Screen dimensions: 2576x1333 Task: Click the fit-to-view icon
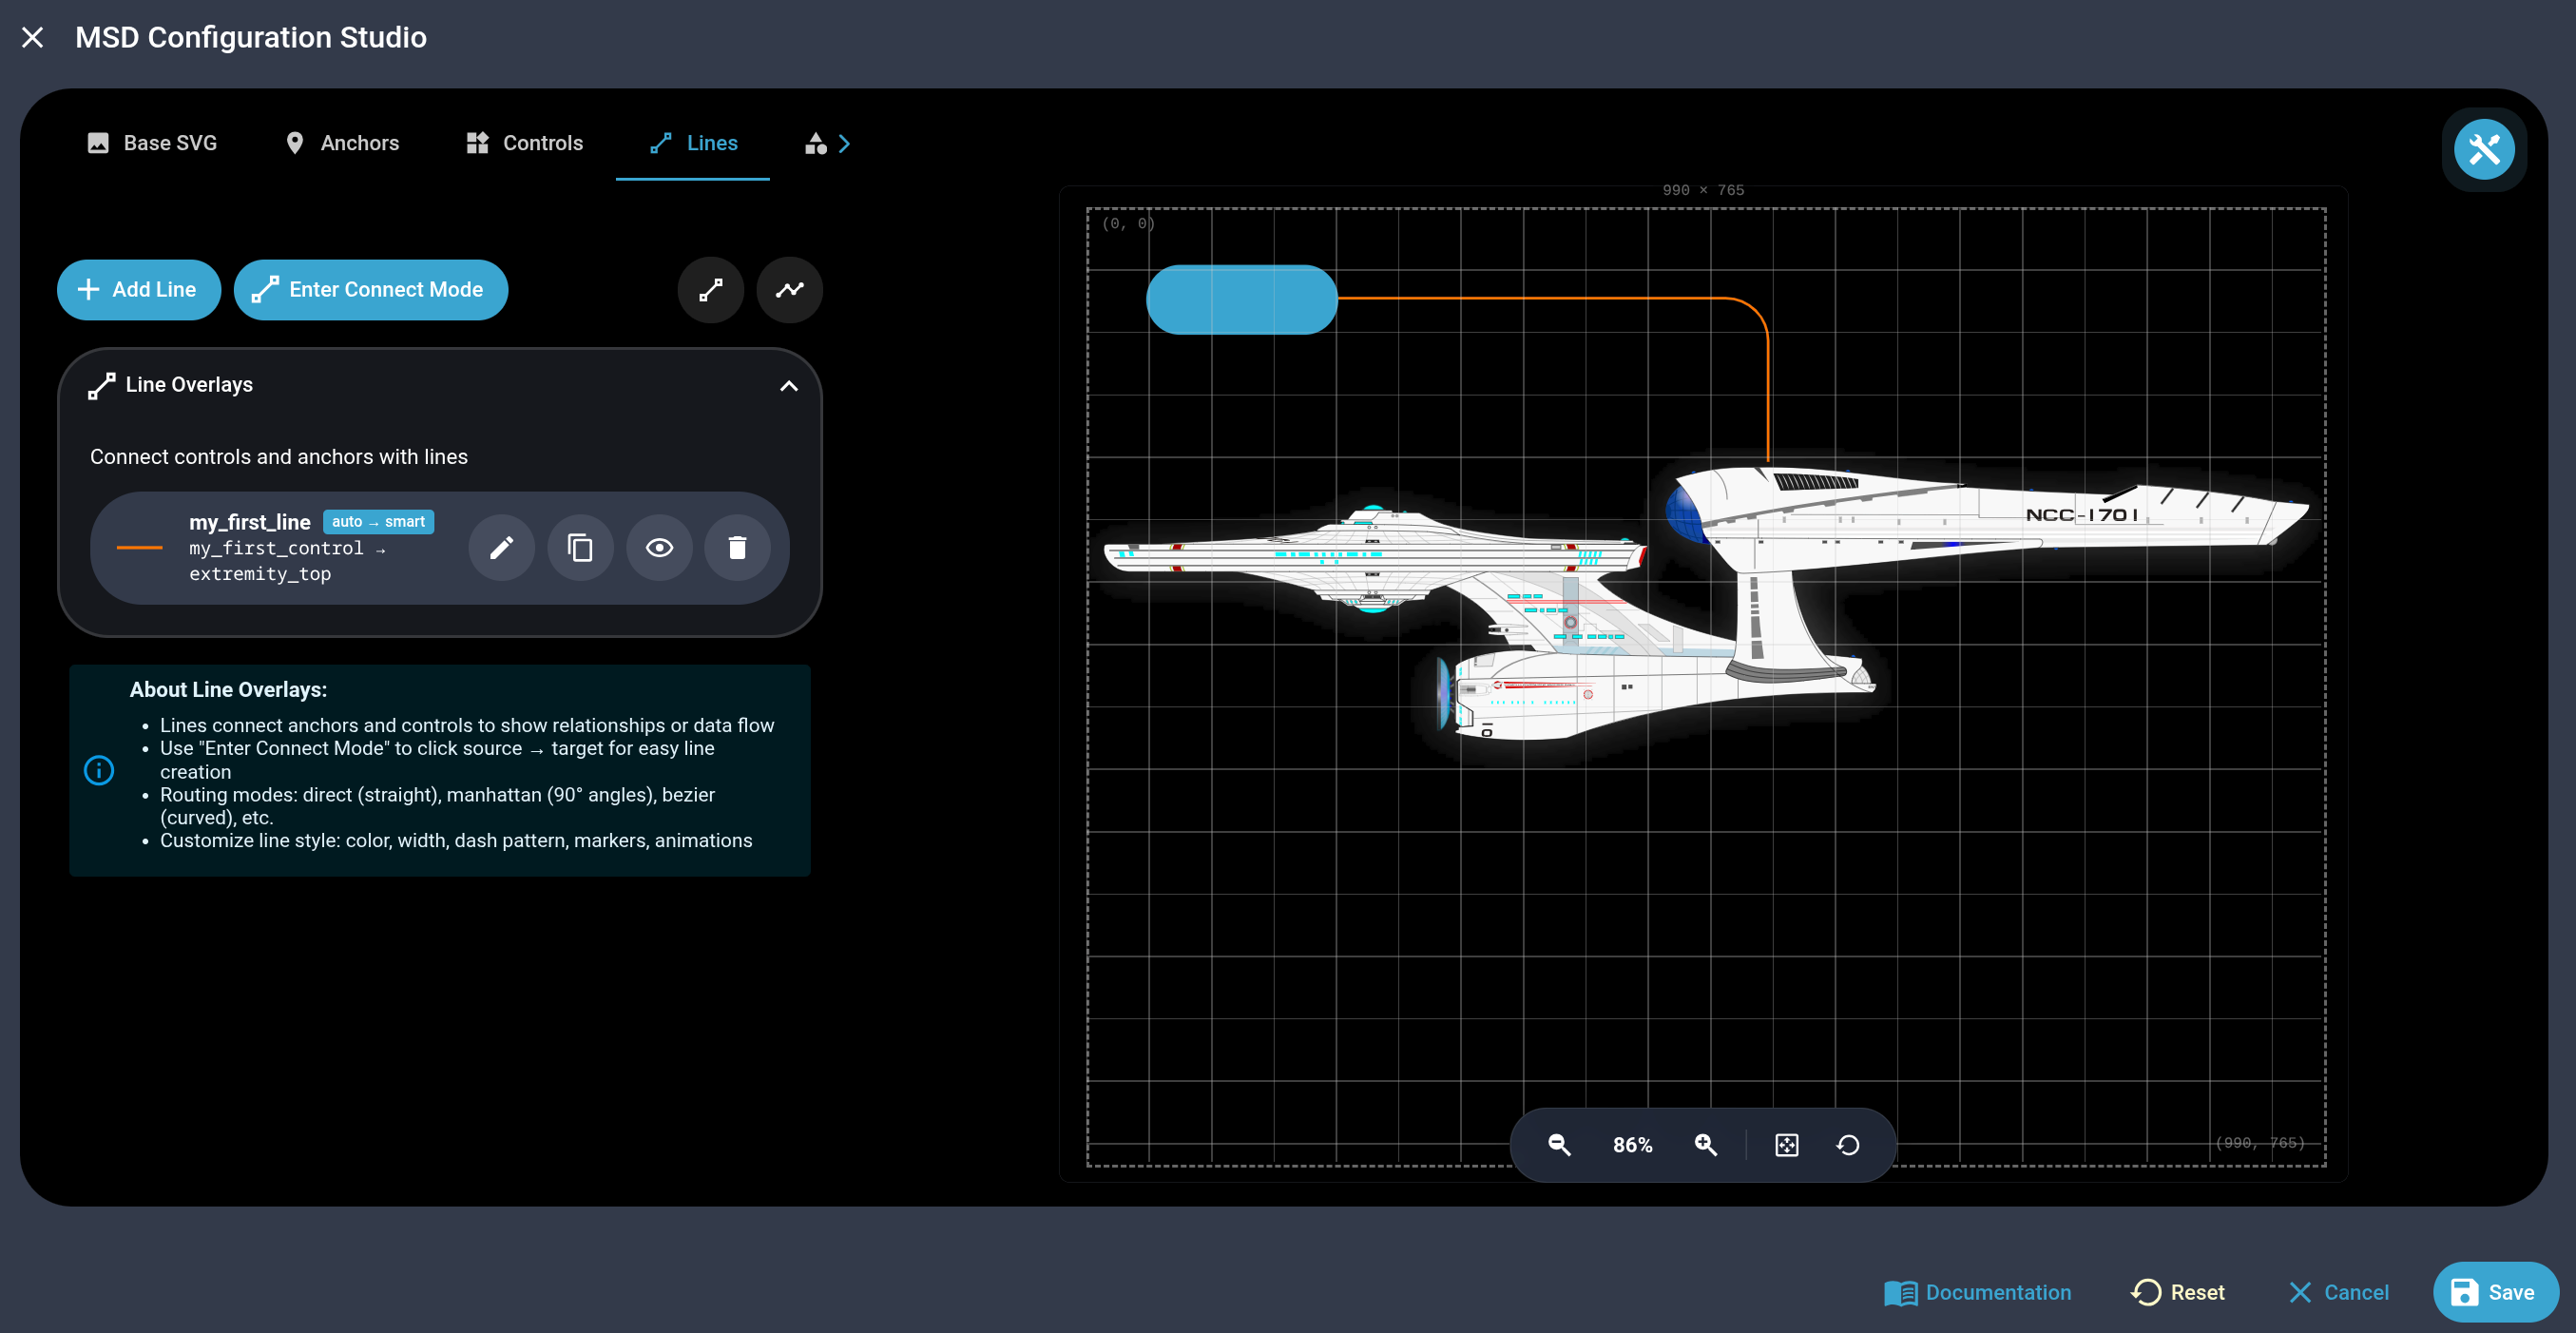pyautogui.click(x=1787, y=1145)
